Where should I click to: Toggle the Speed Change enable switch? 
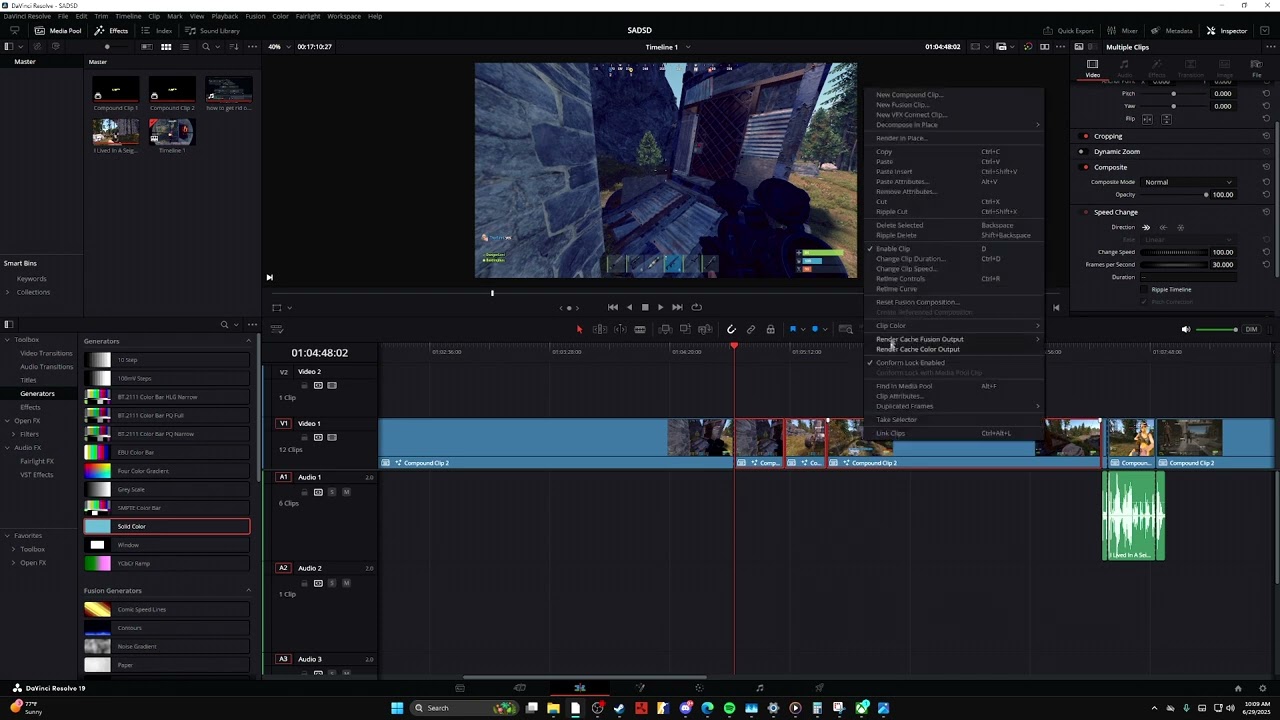[x=1085, y=212]
